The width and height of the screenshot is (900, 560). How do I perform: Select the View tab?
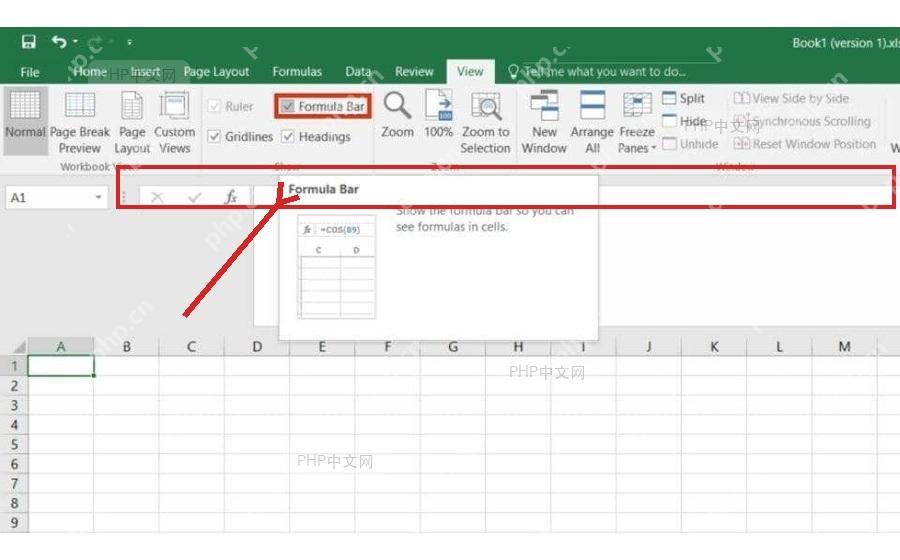(470, 72)
